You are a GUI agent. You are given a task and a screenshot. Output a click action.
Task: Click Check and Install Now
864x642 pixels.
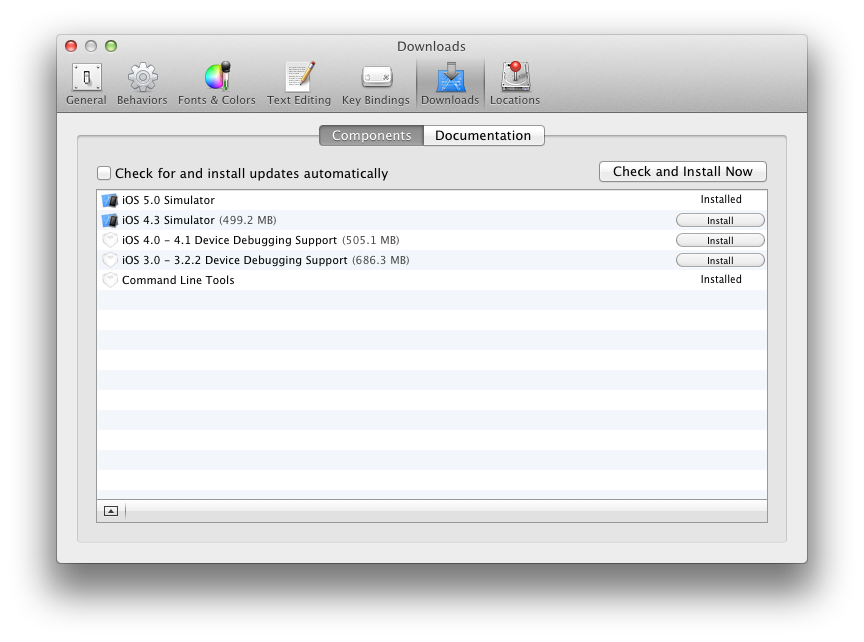pos(683,171)
